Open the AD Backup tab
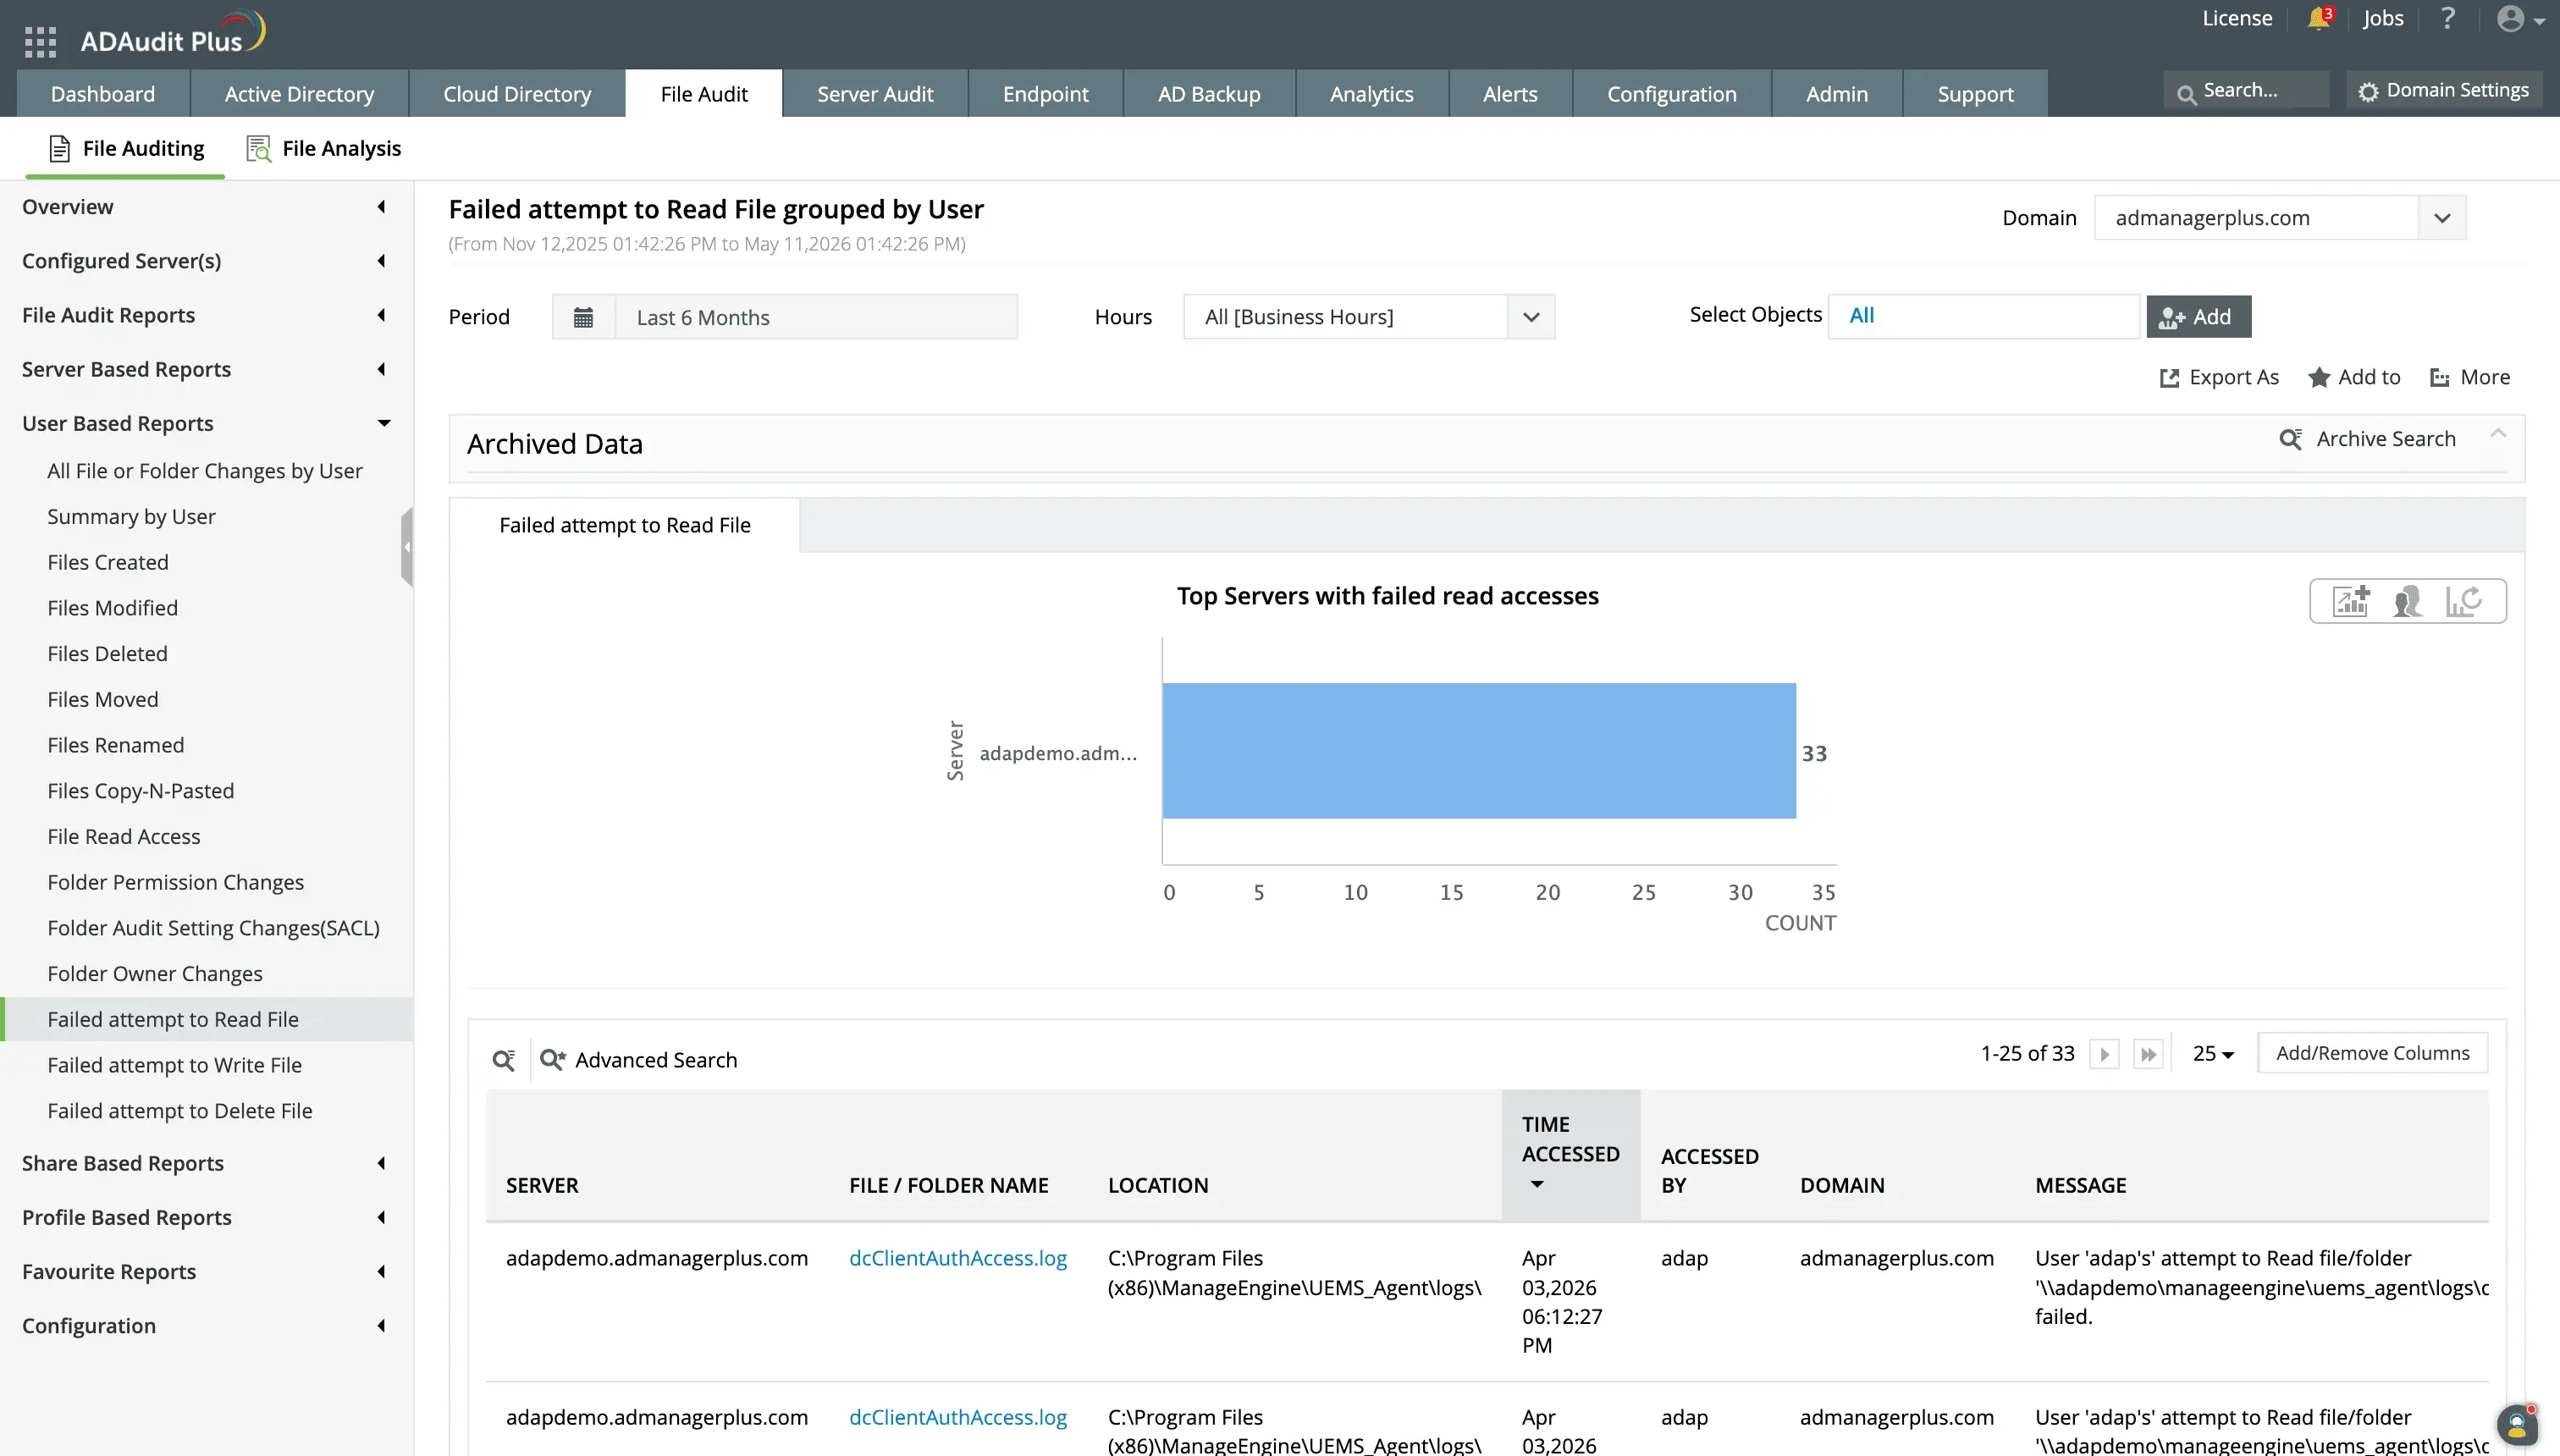This screenshot has width=2560, height=1456. click(x=1209, y=93)
